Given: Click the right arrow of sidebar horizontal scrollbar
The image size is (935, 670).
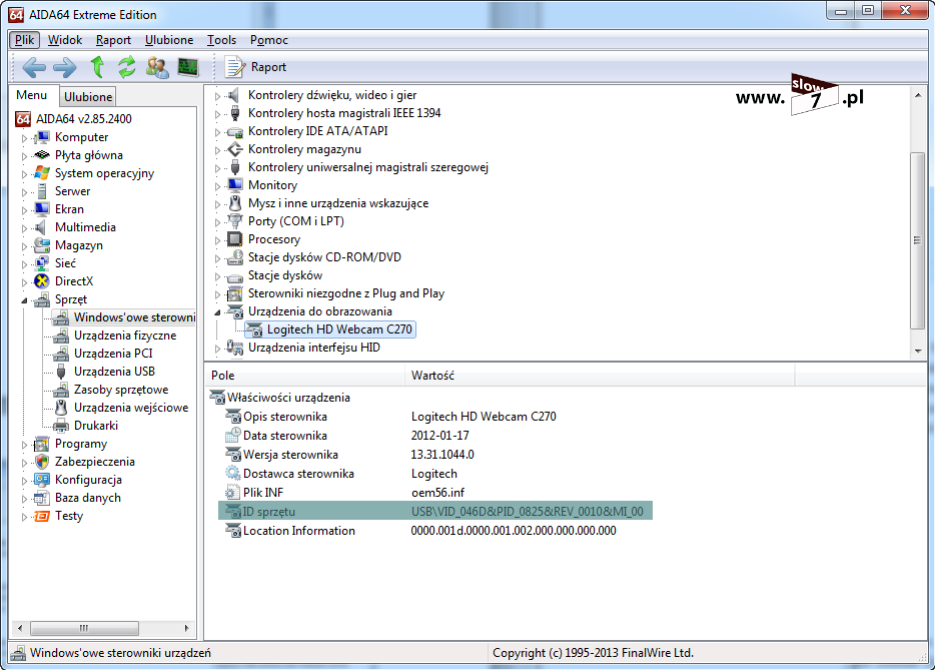Looking at the screenshot, I should pos(187,628).
